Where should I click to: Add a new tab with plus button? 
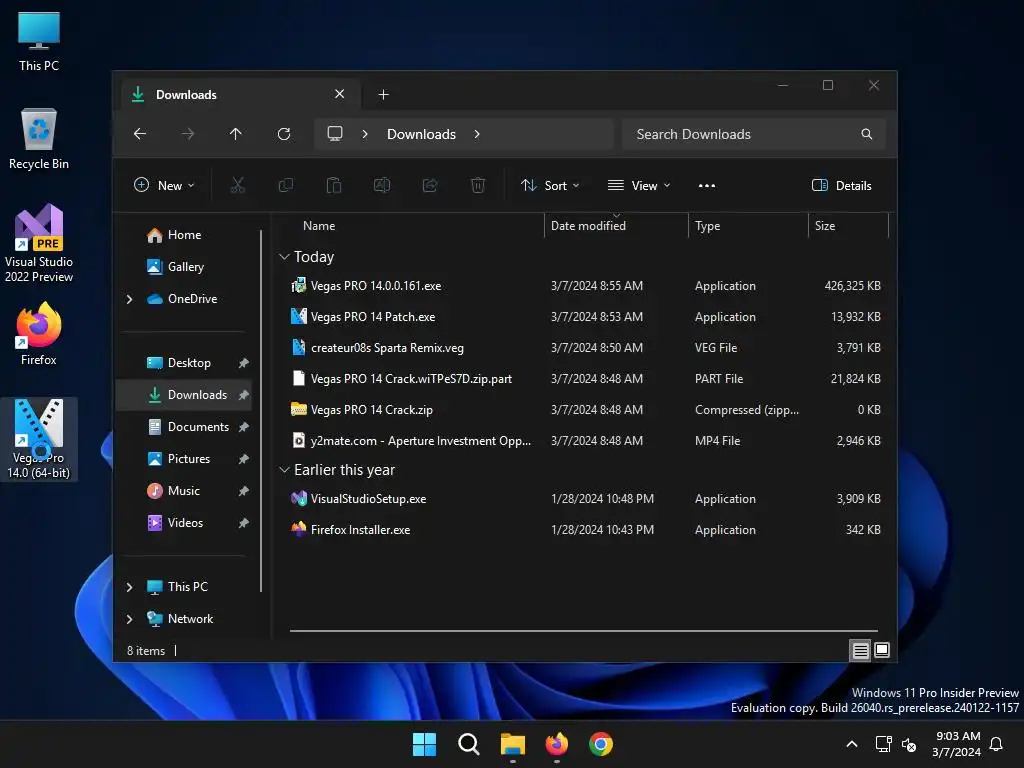pyautogui.click(x=383, y=95)
